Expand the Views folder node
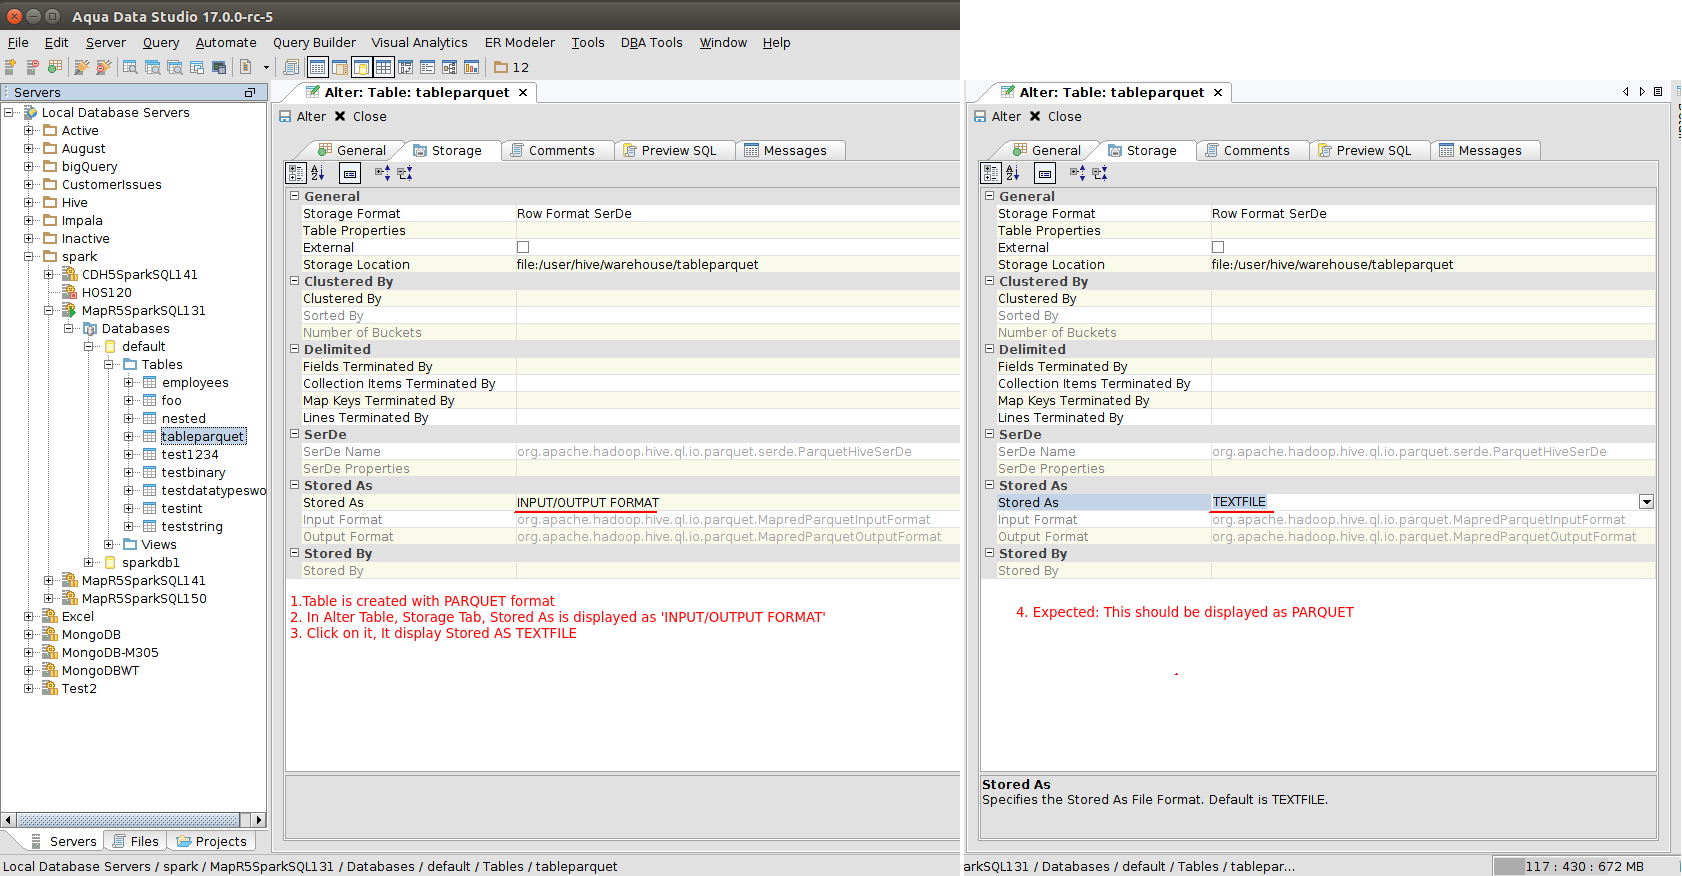 (109, 544)
